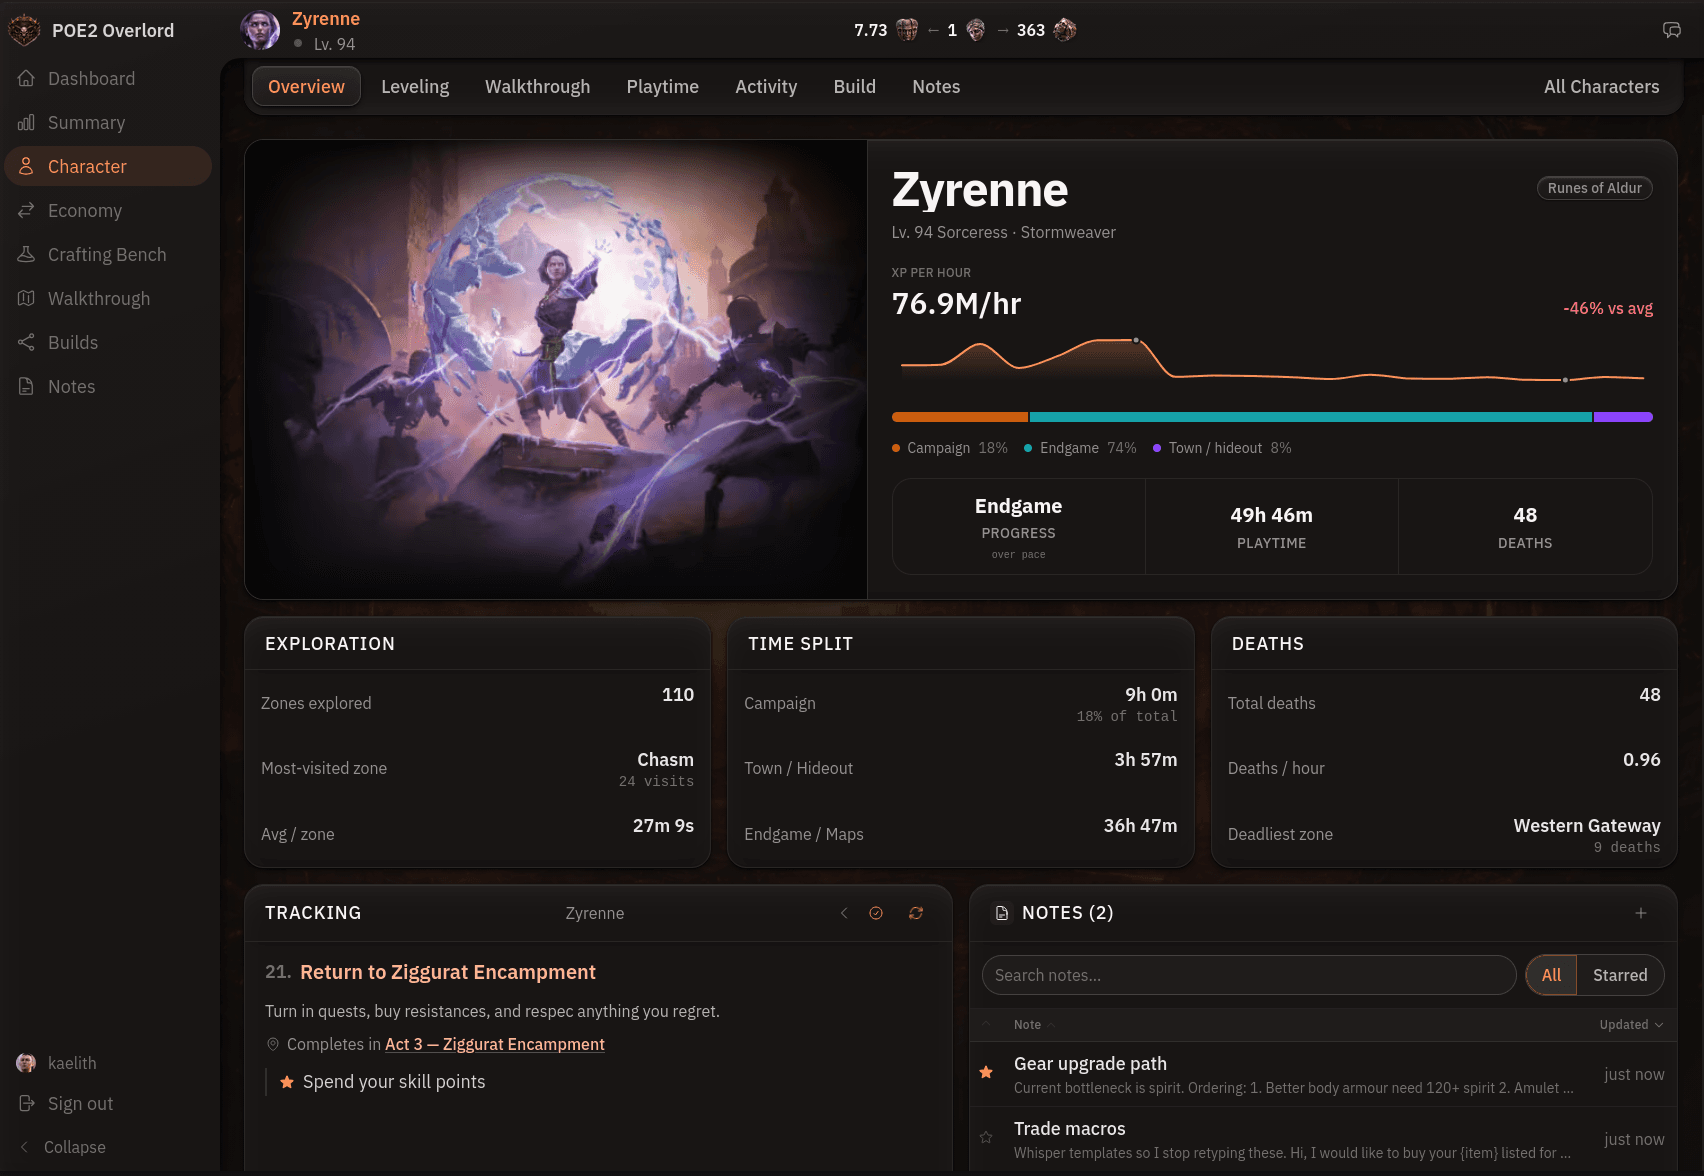This screenshot has height=1176, width=1704.
Task: Open All Characters link
Action: point(1601,87)
